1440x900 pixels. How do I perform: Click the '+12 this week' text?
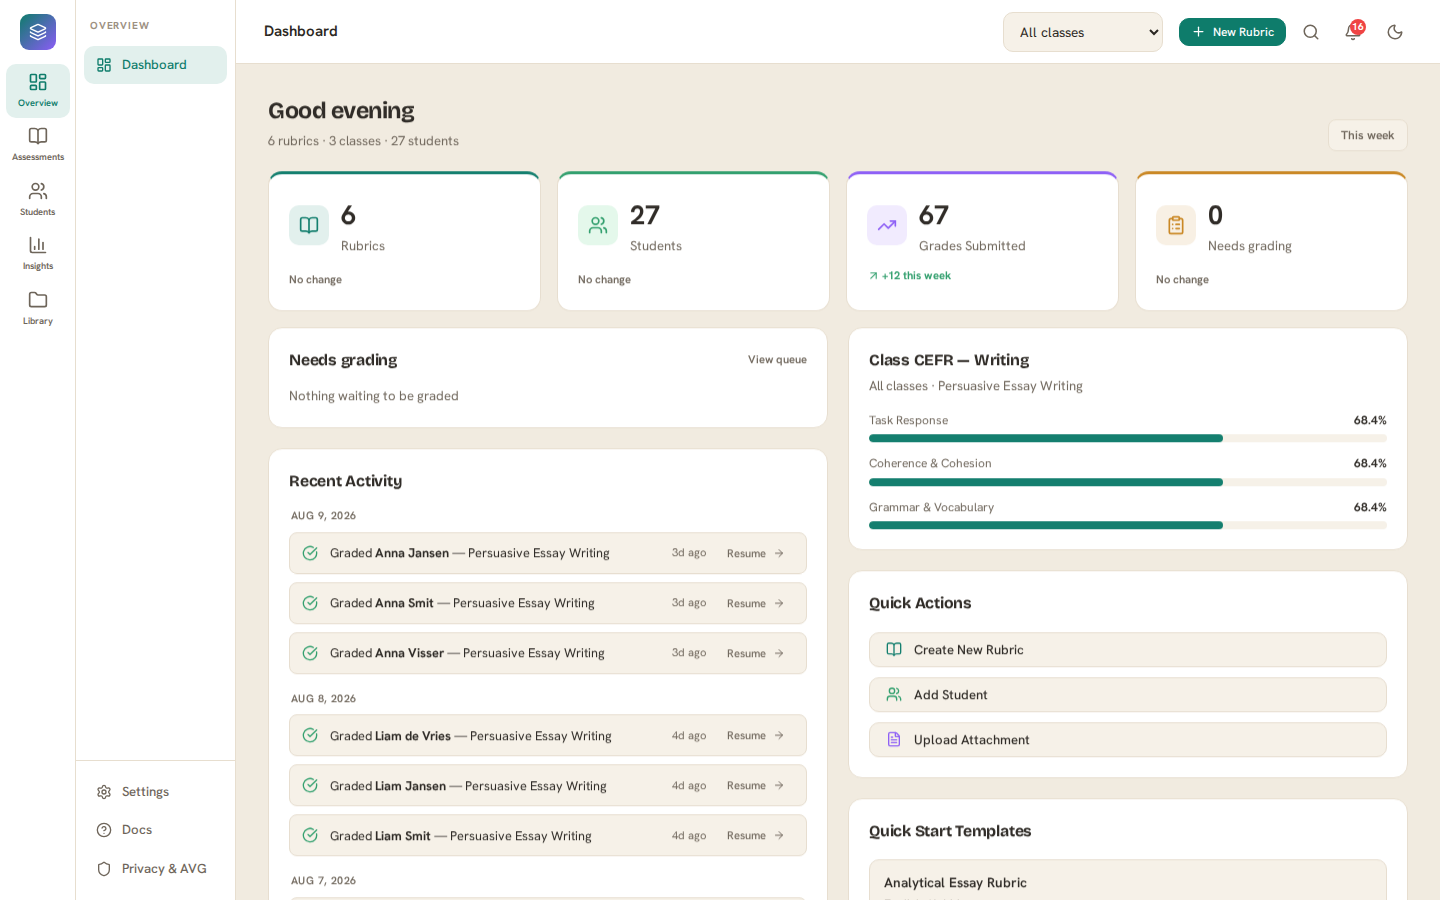[x=916, y=276]
